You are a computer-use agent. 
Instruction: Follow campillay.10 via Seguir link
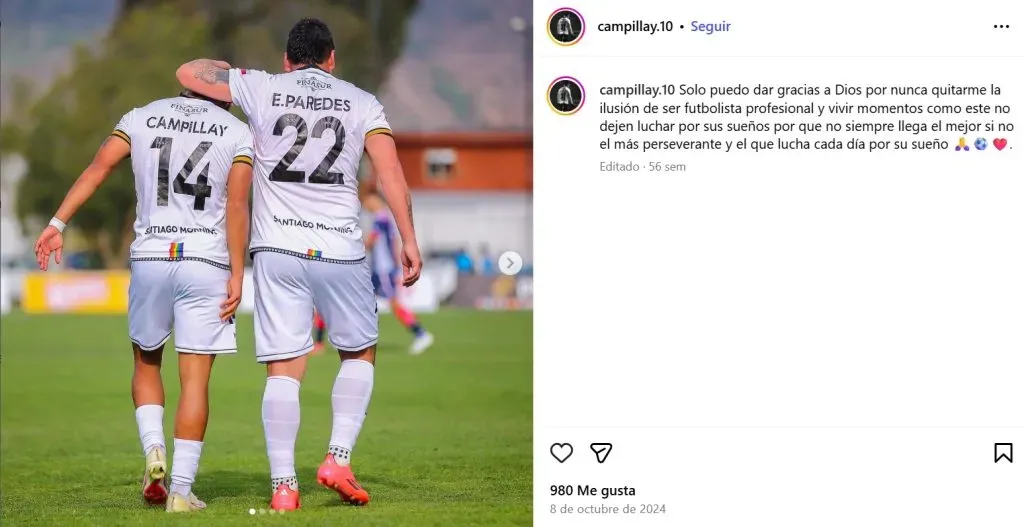coord(711,27)
